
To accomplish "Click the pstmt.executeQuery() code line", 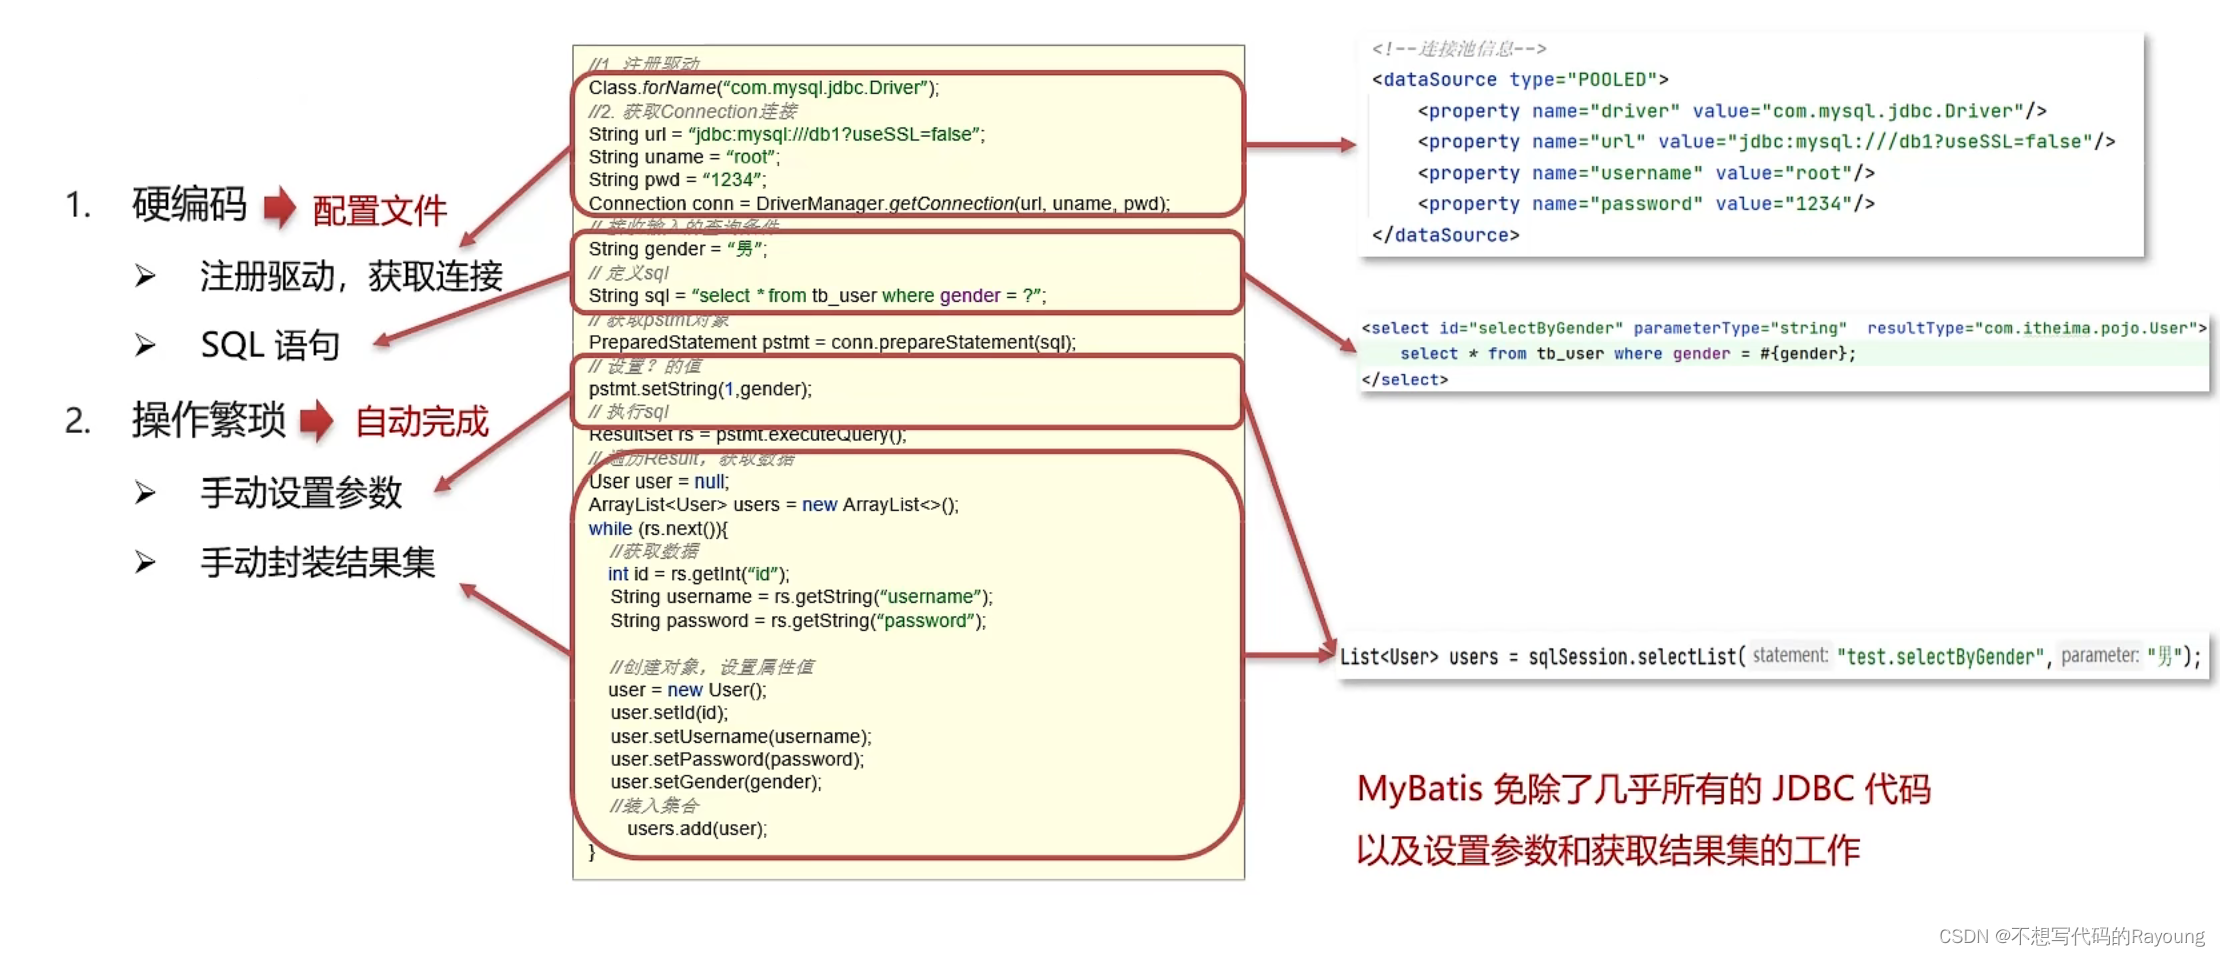I will point(747,435).
